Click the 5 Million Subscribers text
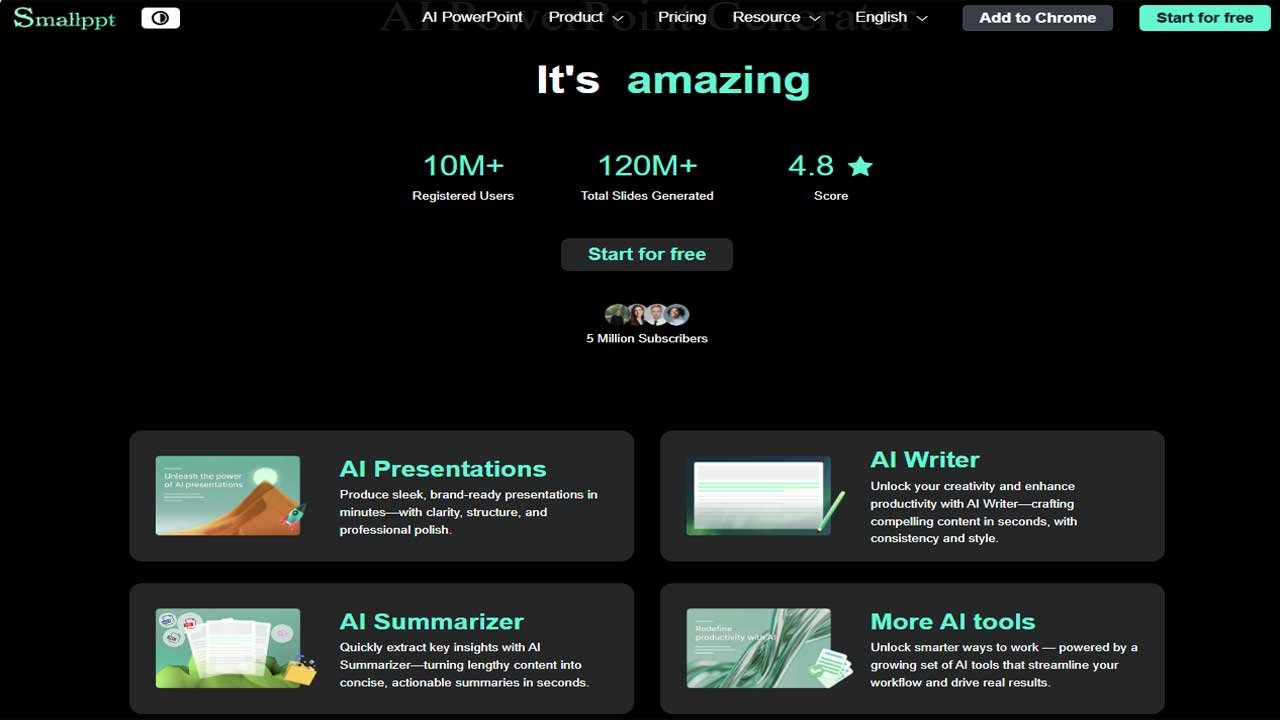 [647, 338]
